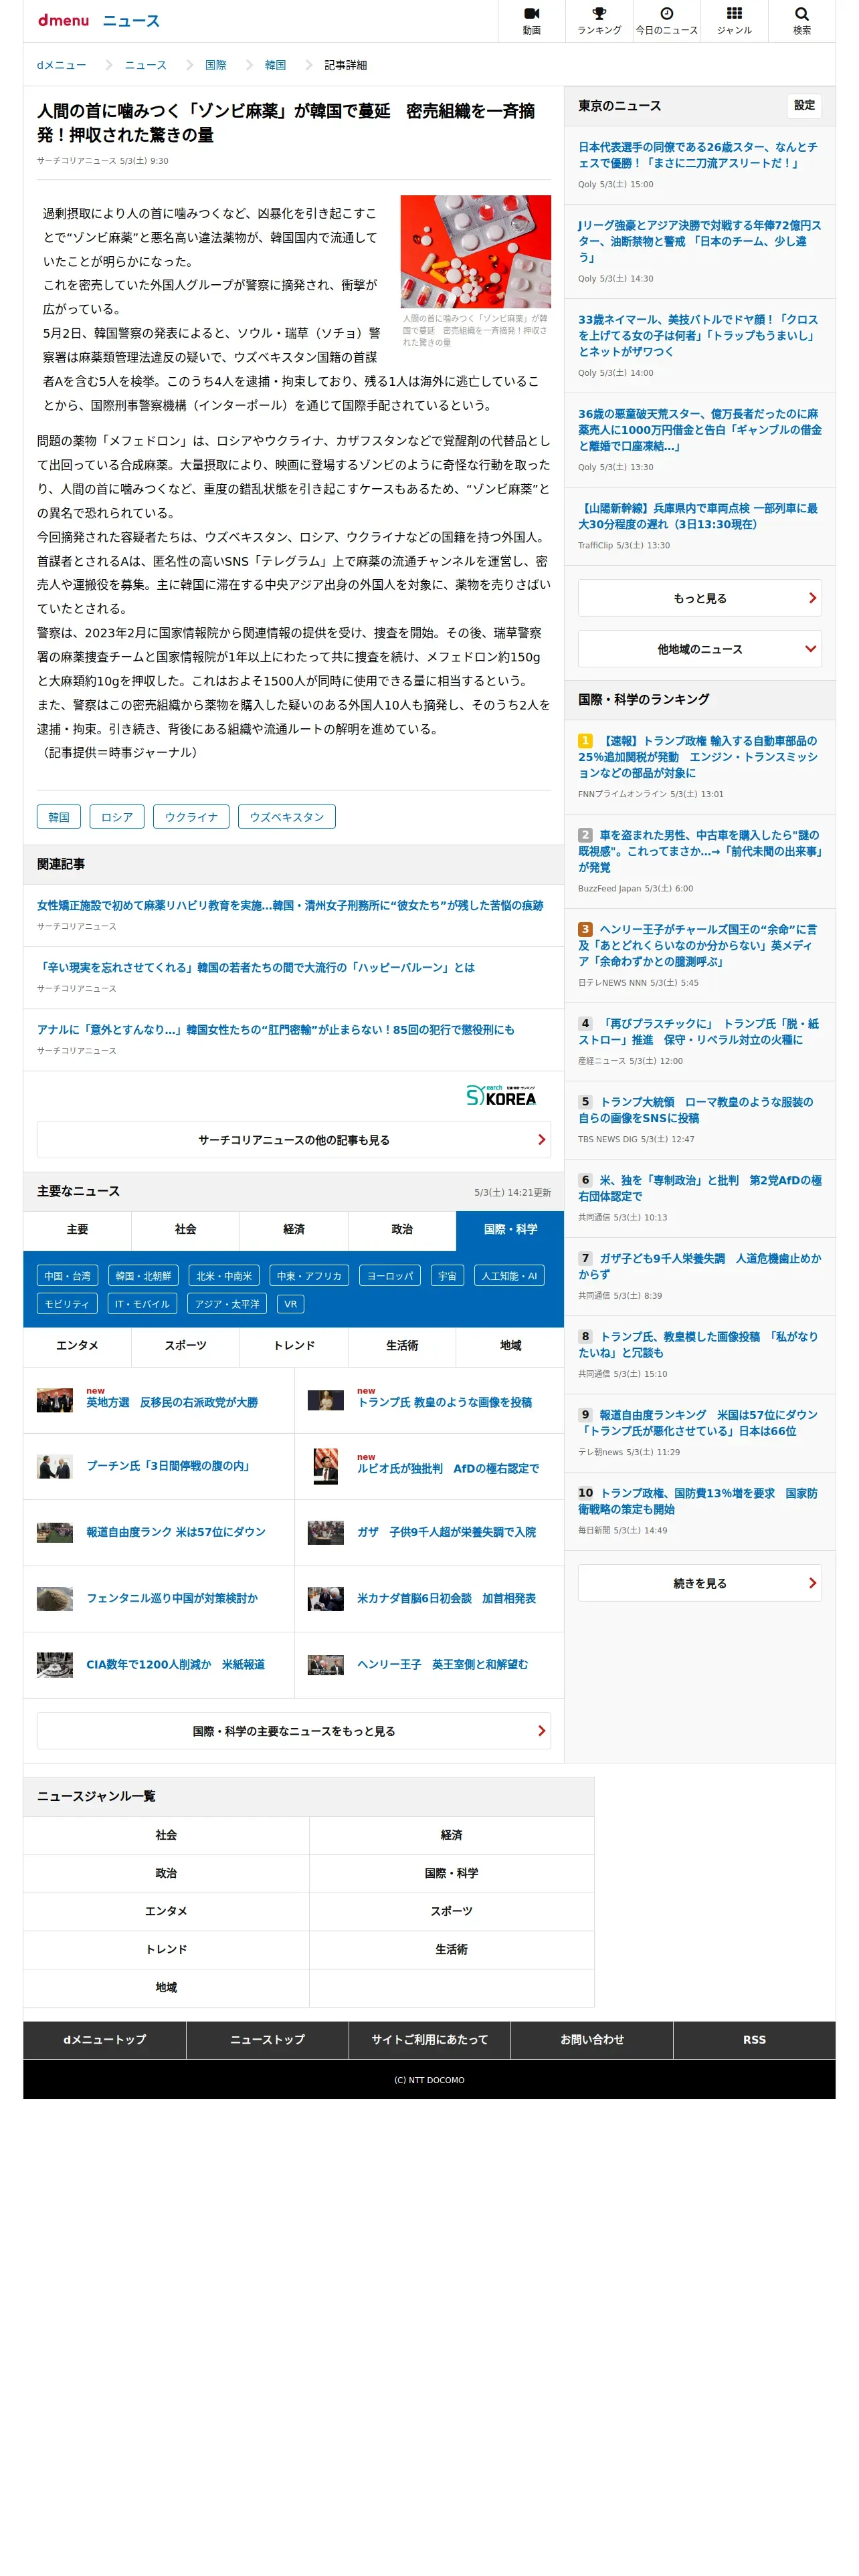The image size is (859, 2576).
Task: Click お問い合わせ in the footer
Action: (592, 2039)
